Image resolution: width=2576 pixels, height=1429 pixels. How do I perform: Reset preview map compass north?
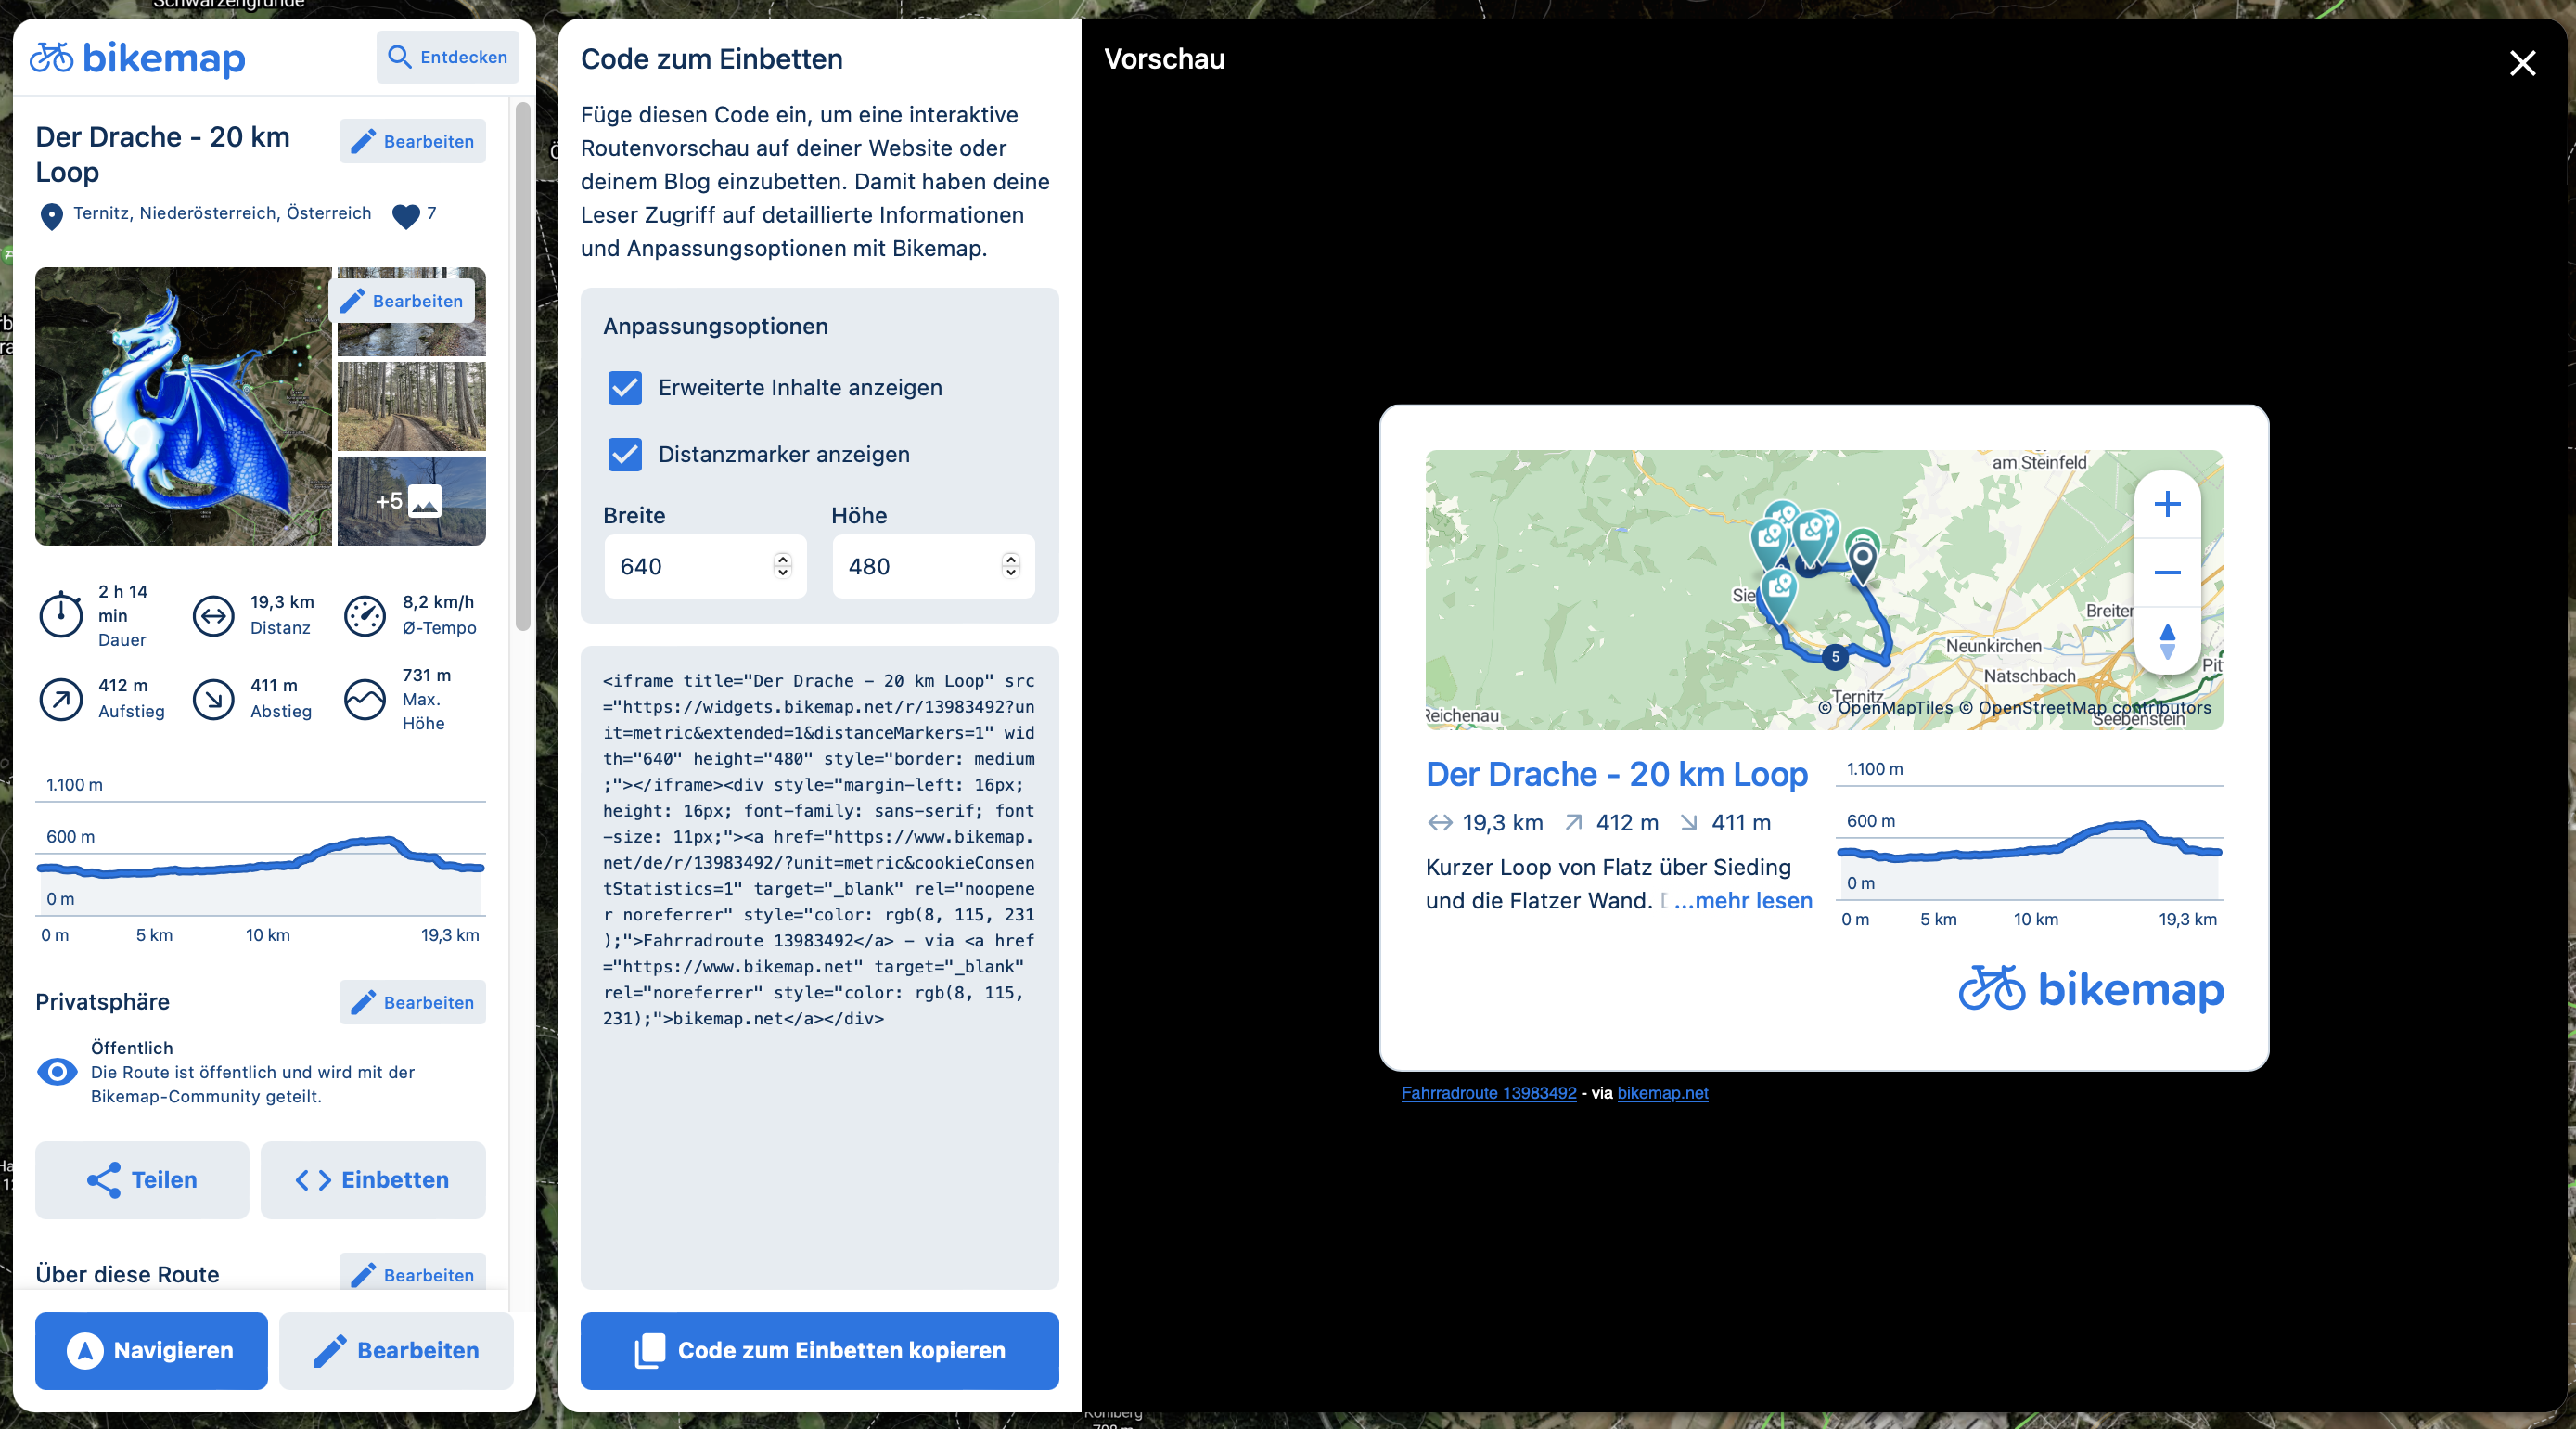[2167, 641]
